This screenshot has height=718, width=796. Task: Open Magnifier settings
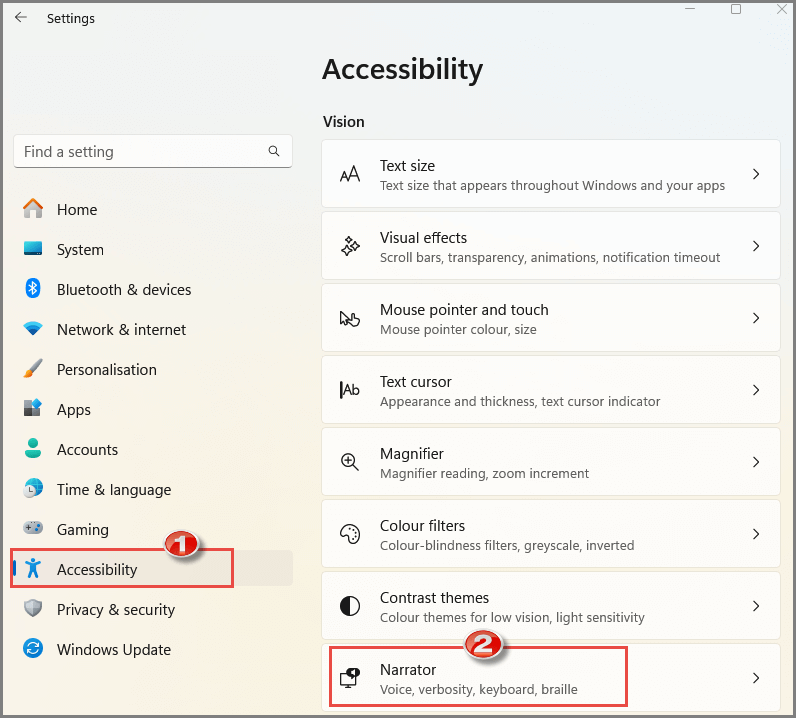[x=551, y=462]
